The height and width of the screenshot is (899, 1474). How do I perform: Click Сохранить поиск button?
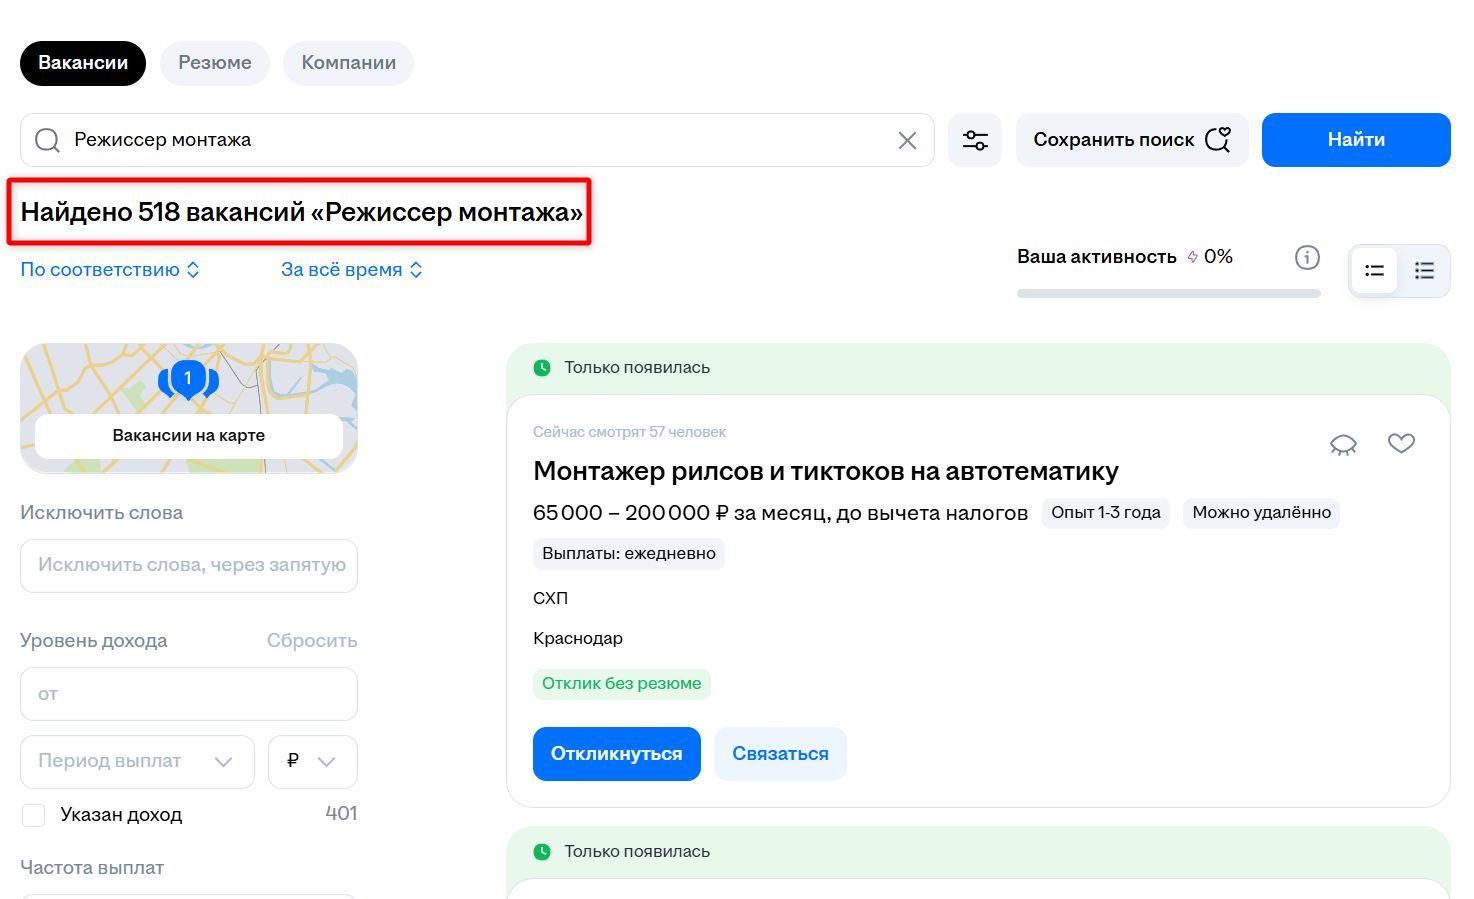point(1132,140)
